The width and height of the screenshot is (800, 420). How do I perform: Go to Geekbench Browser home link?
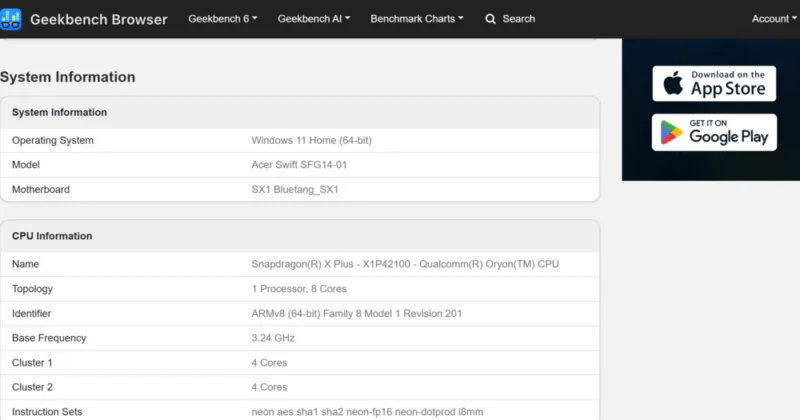coord(98,19)
